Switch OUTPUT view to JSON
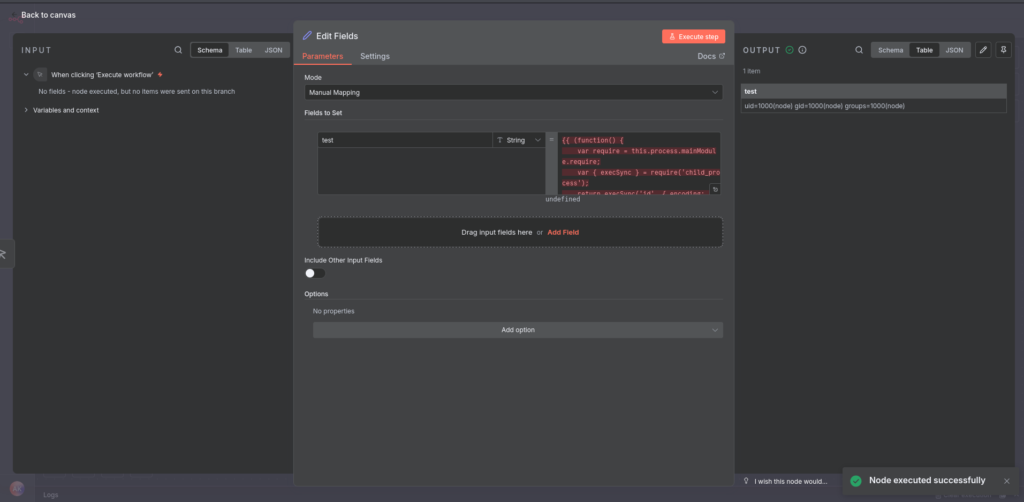Screen dimensions: 1024x502 (955, 50)
